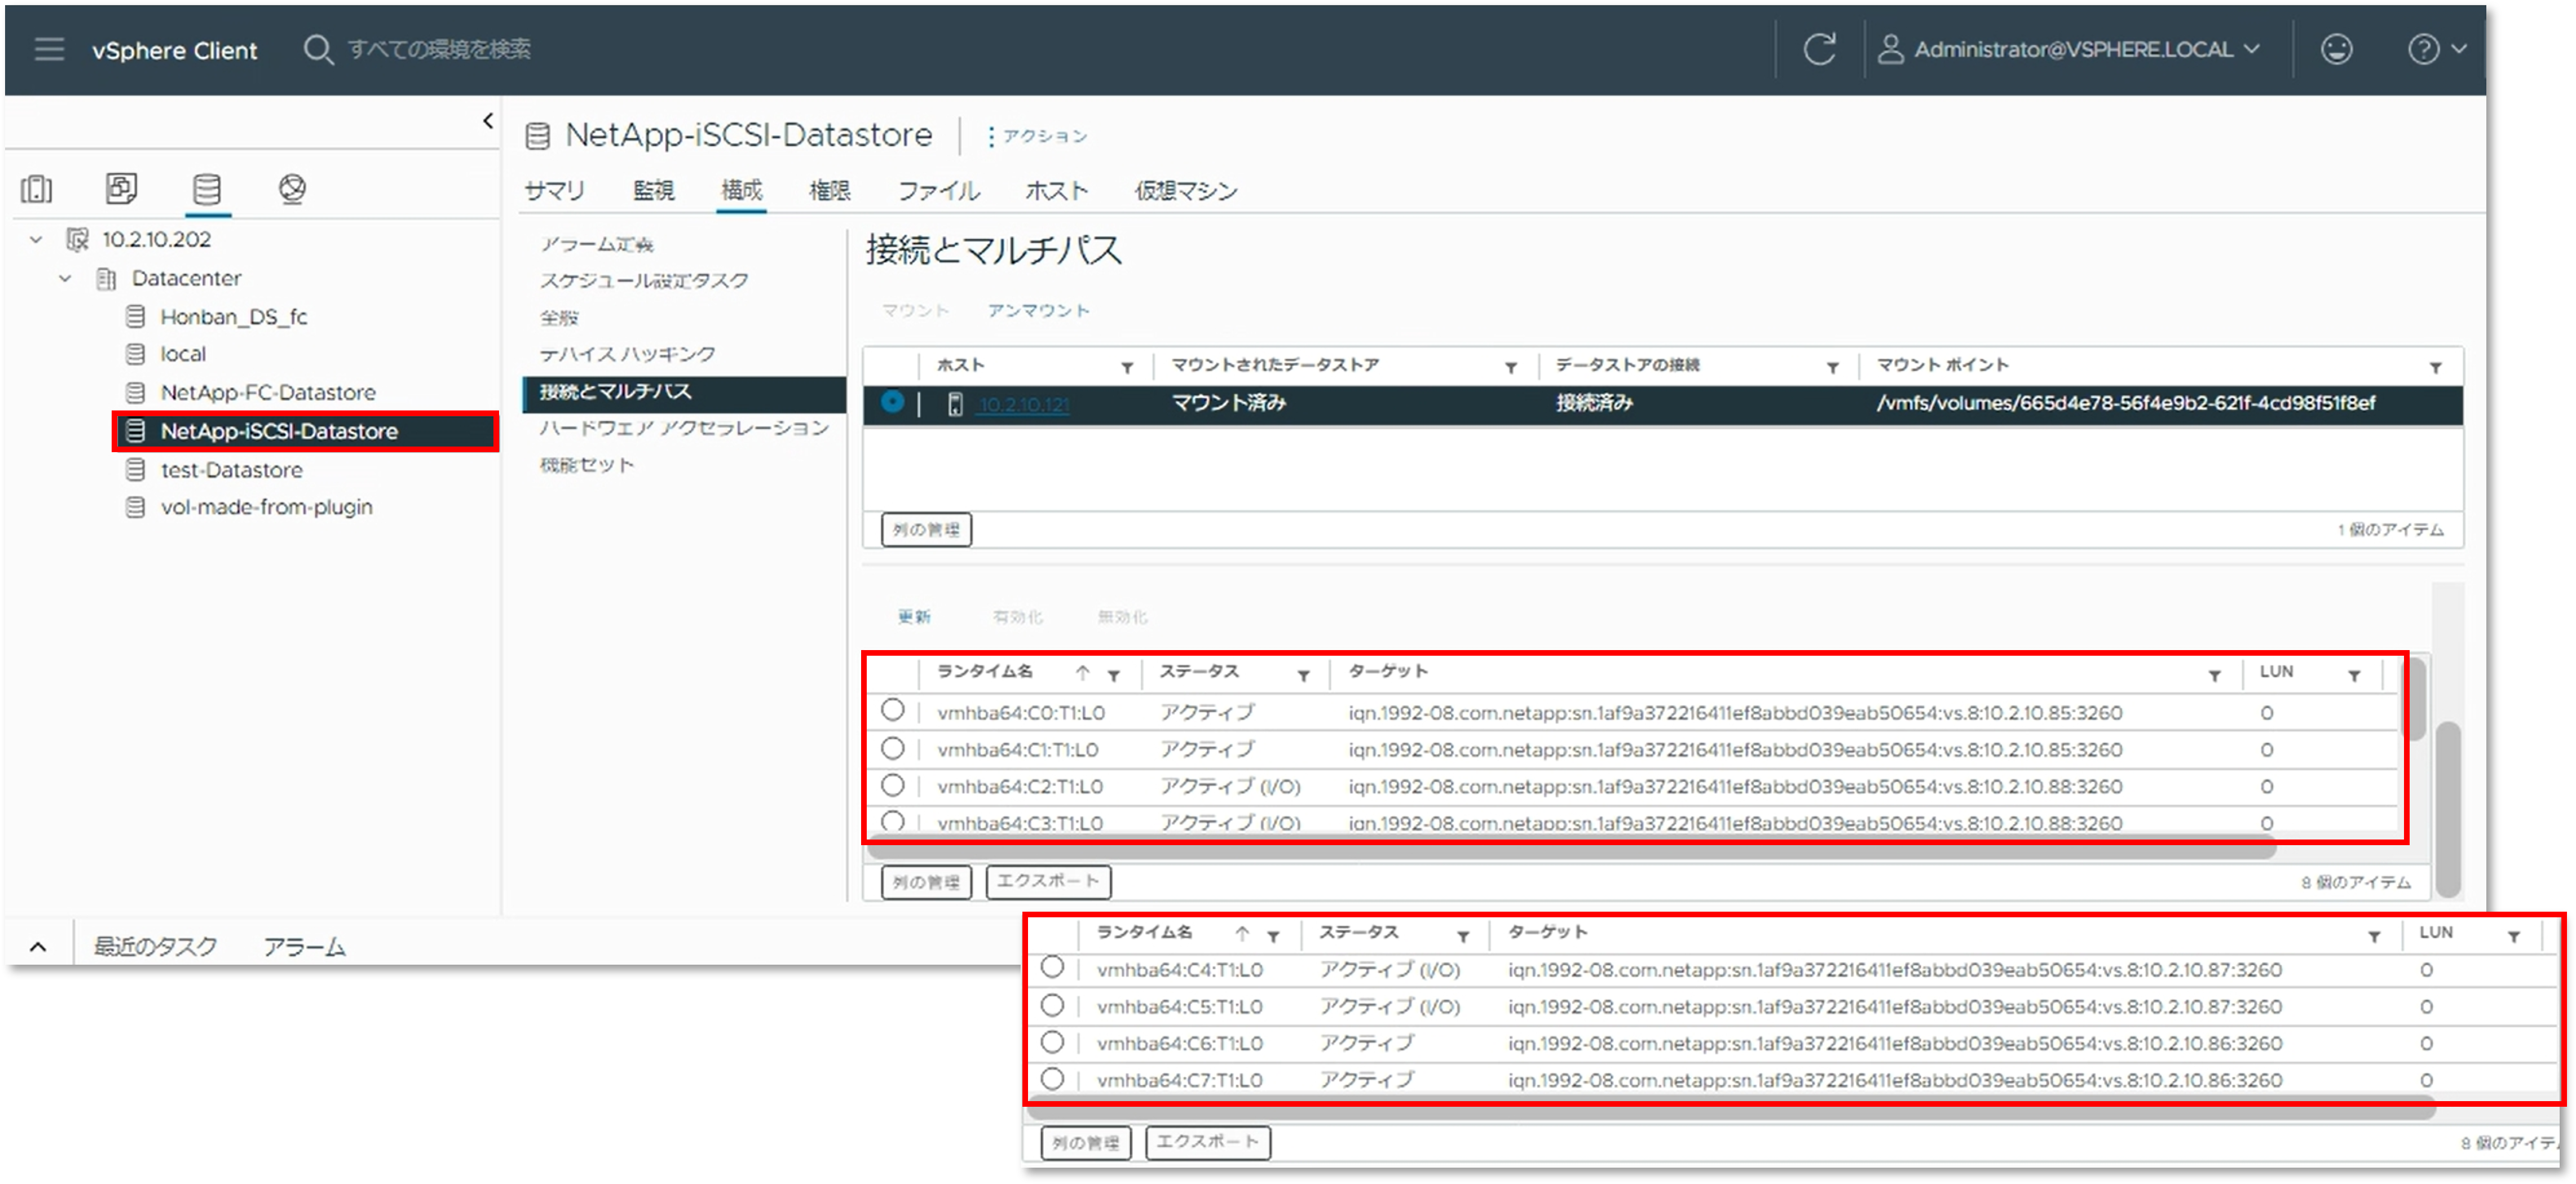Image resolution: width=2576 pixels, height=1184 pixels.
Task: Select path vmhba64:C1:T1:L0 radio button
Action: click(x=892, y=748)
